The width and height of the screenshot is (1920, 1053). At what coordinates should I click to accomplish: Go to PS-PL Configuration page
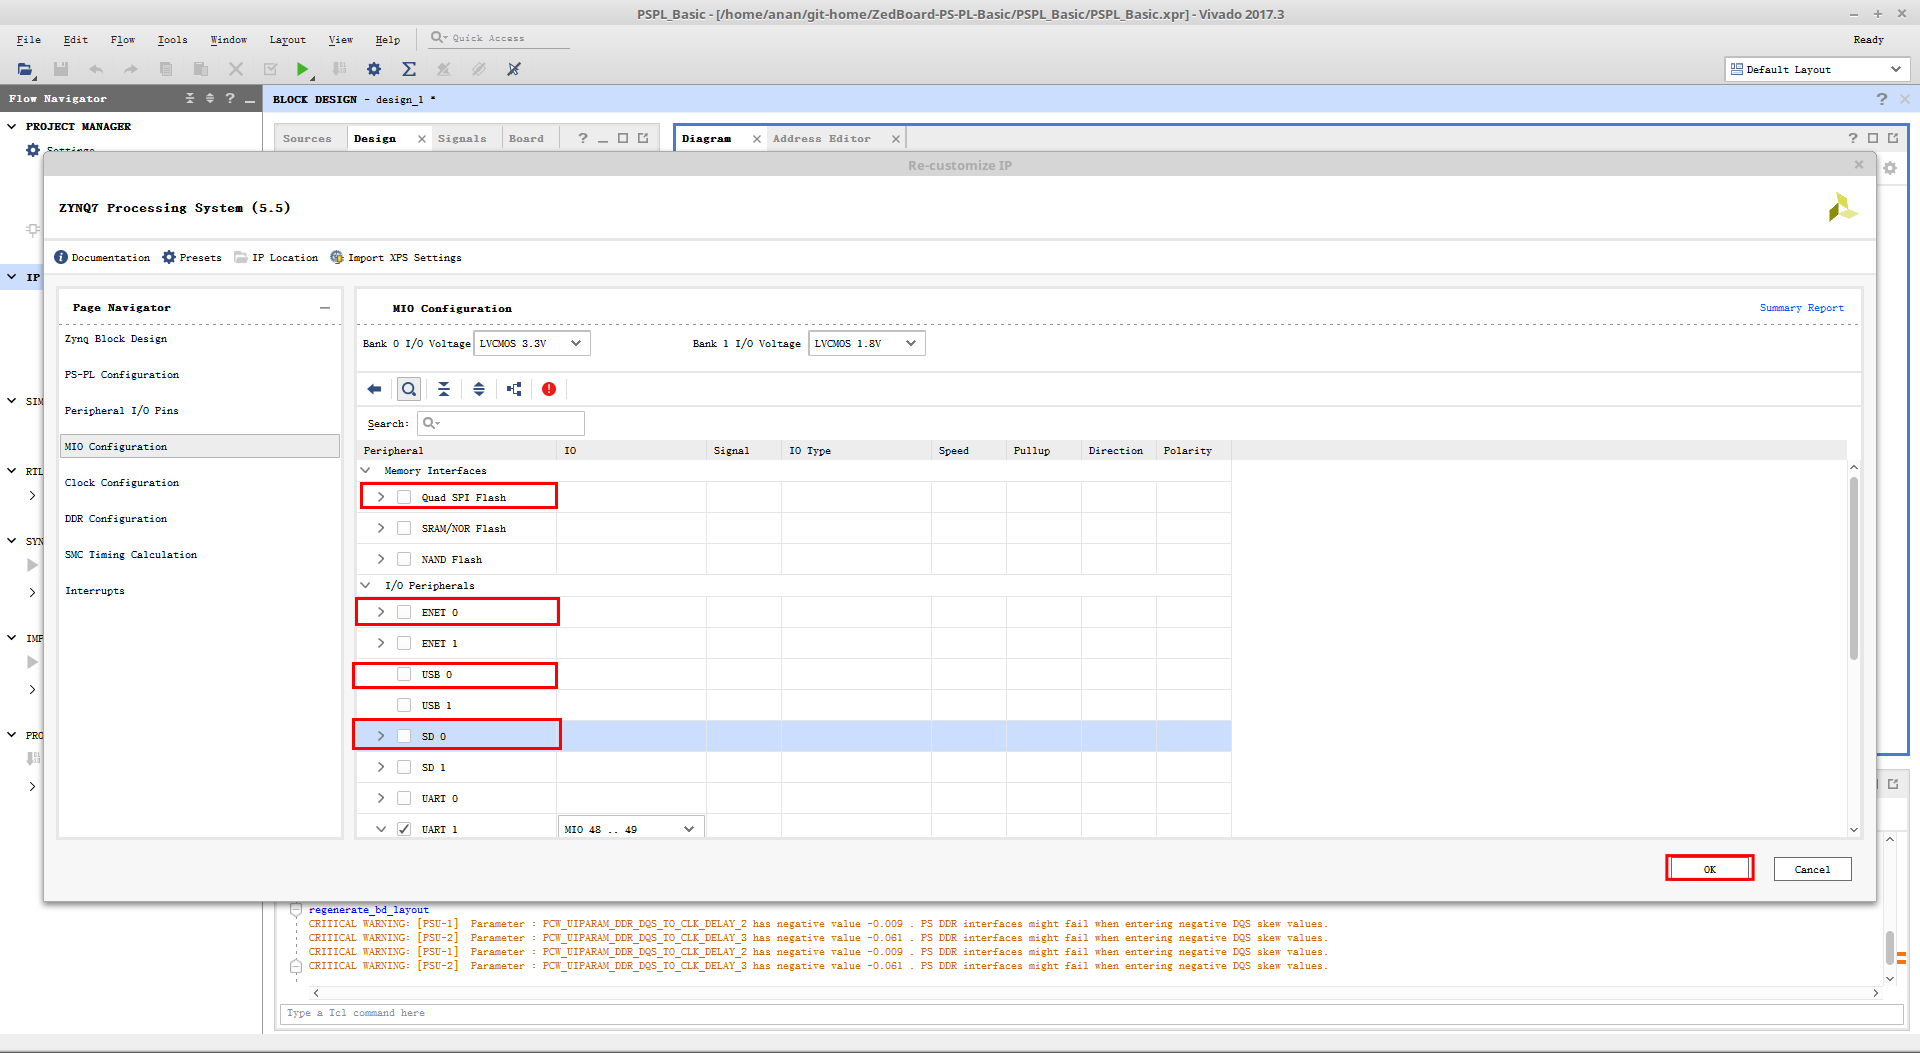(122, 374)
